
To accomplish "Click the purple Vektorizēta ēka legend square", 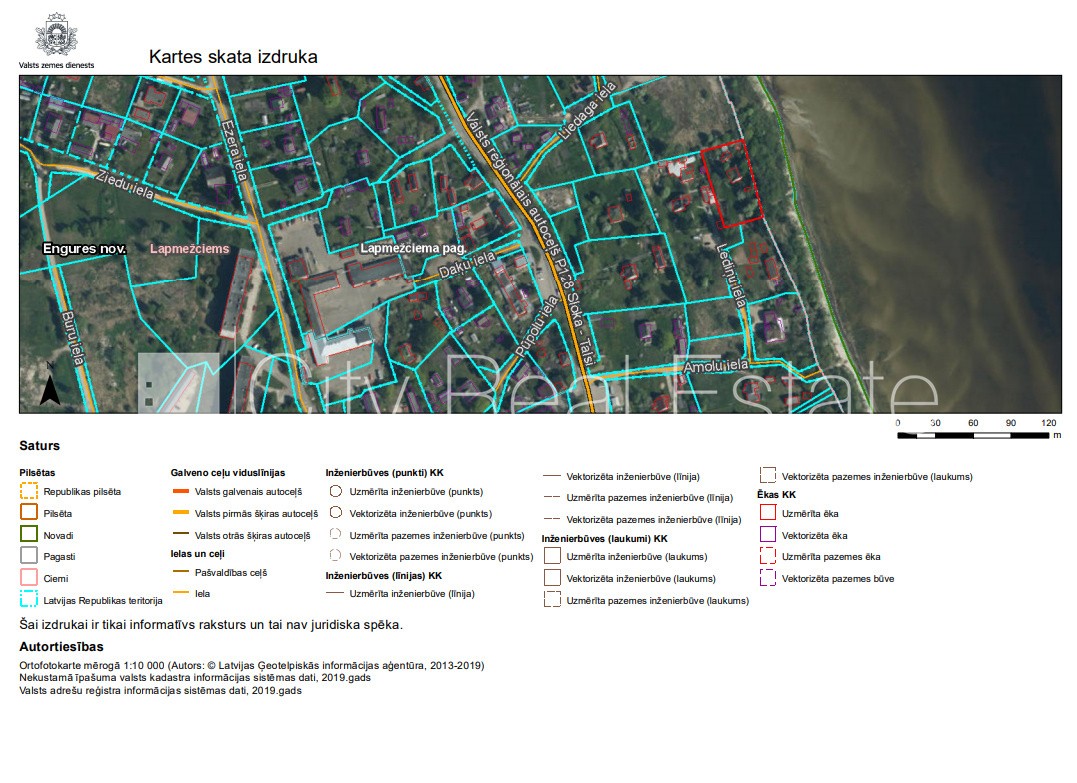I will [x=768, y=535].
